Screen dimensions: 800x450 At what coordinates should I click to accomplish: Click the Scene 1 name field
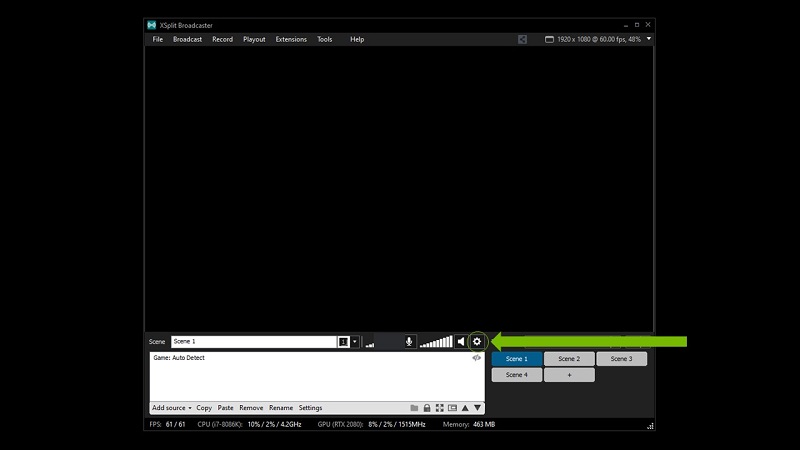(254, 342)
